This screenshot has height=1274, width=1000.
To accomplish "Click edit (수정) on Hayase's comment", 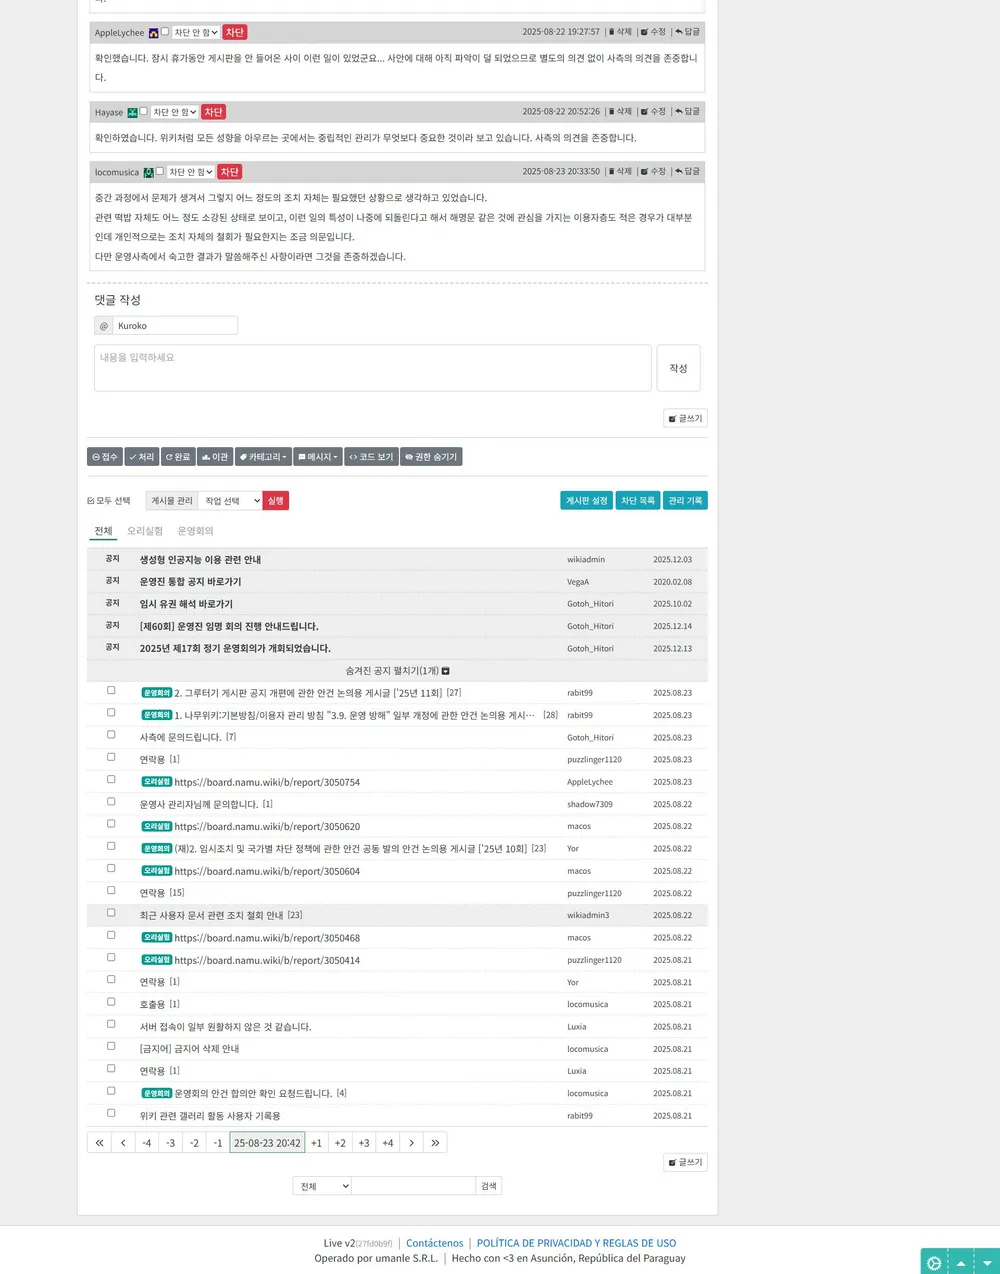I will 653,112.
